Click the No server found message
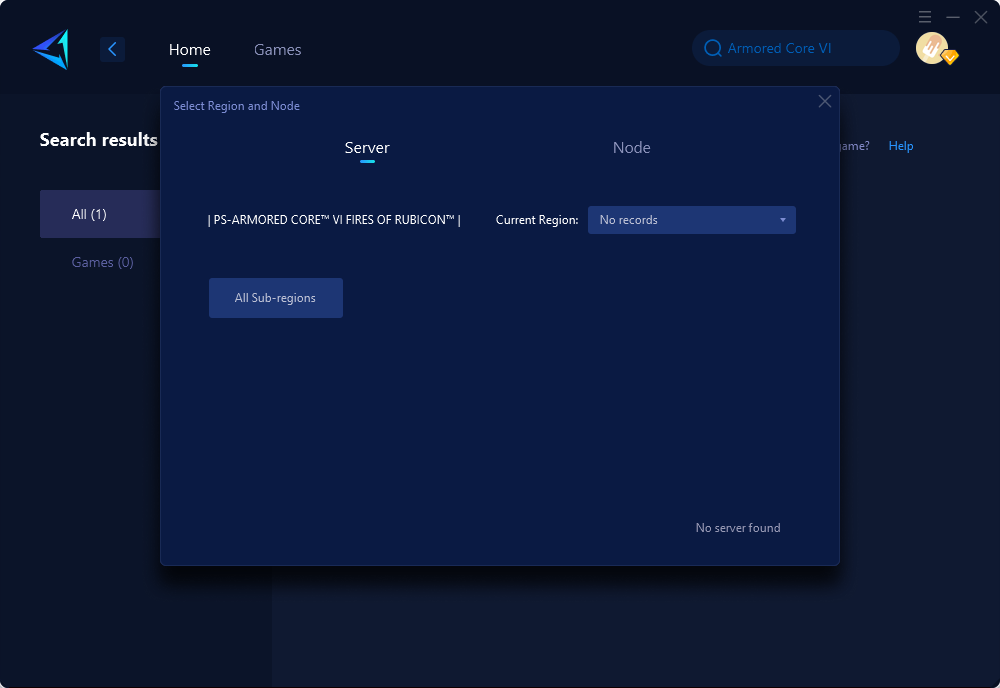The image size is (1000, 688). (x=738, y=528)
